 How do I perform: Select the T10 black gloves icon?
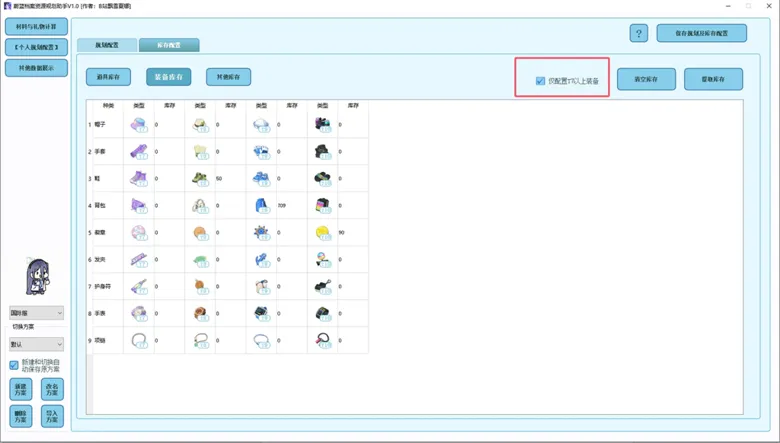coord(323,151)
